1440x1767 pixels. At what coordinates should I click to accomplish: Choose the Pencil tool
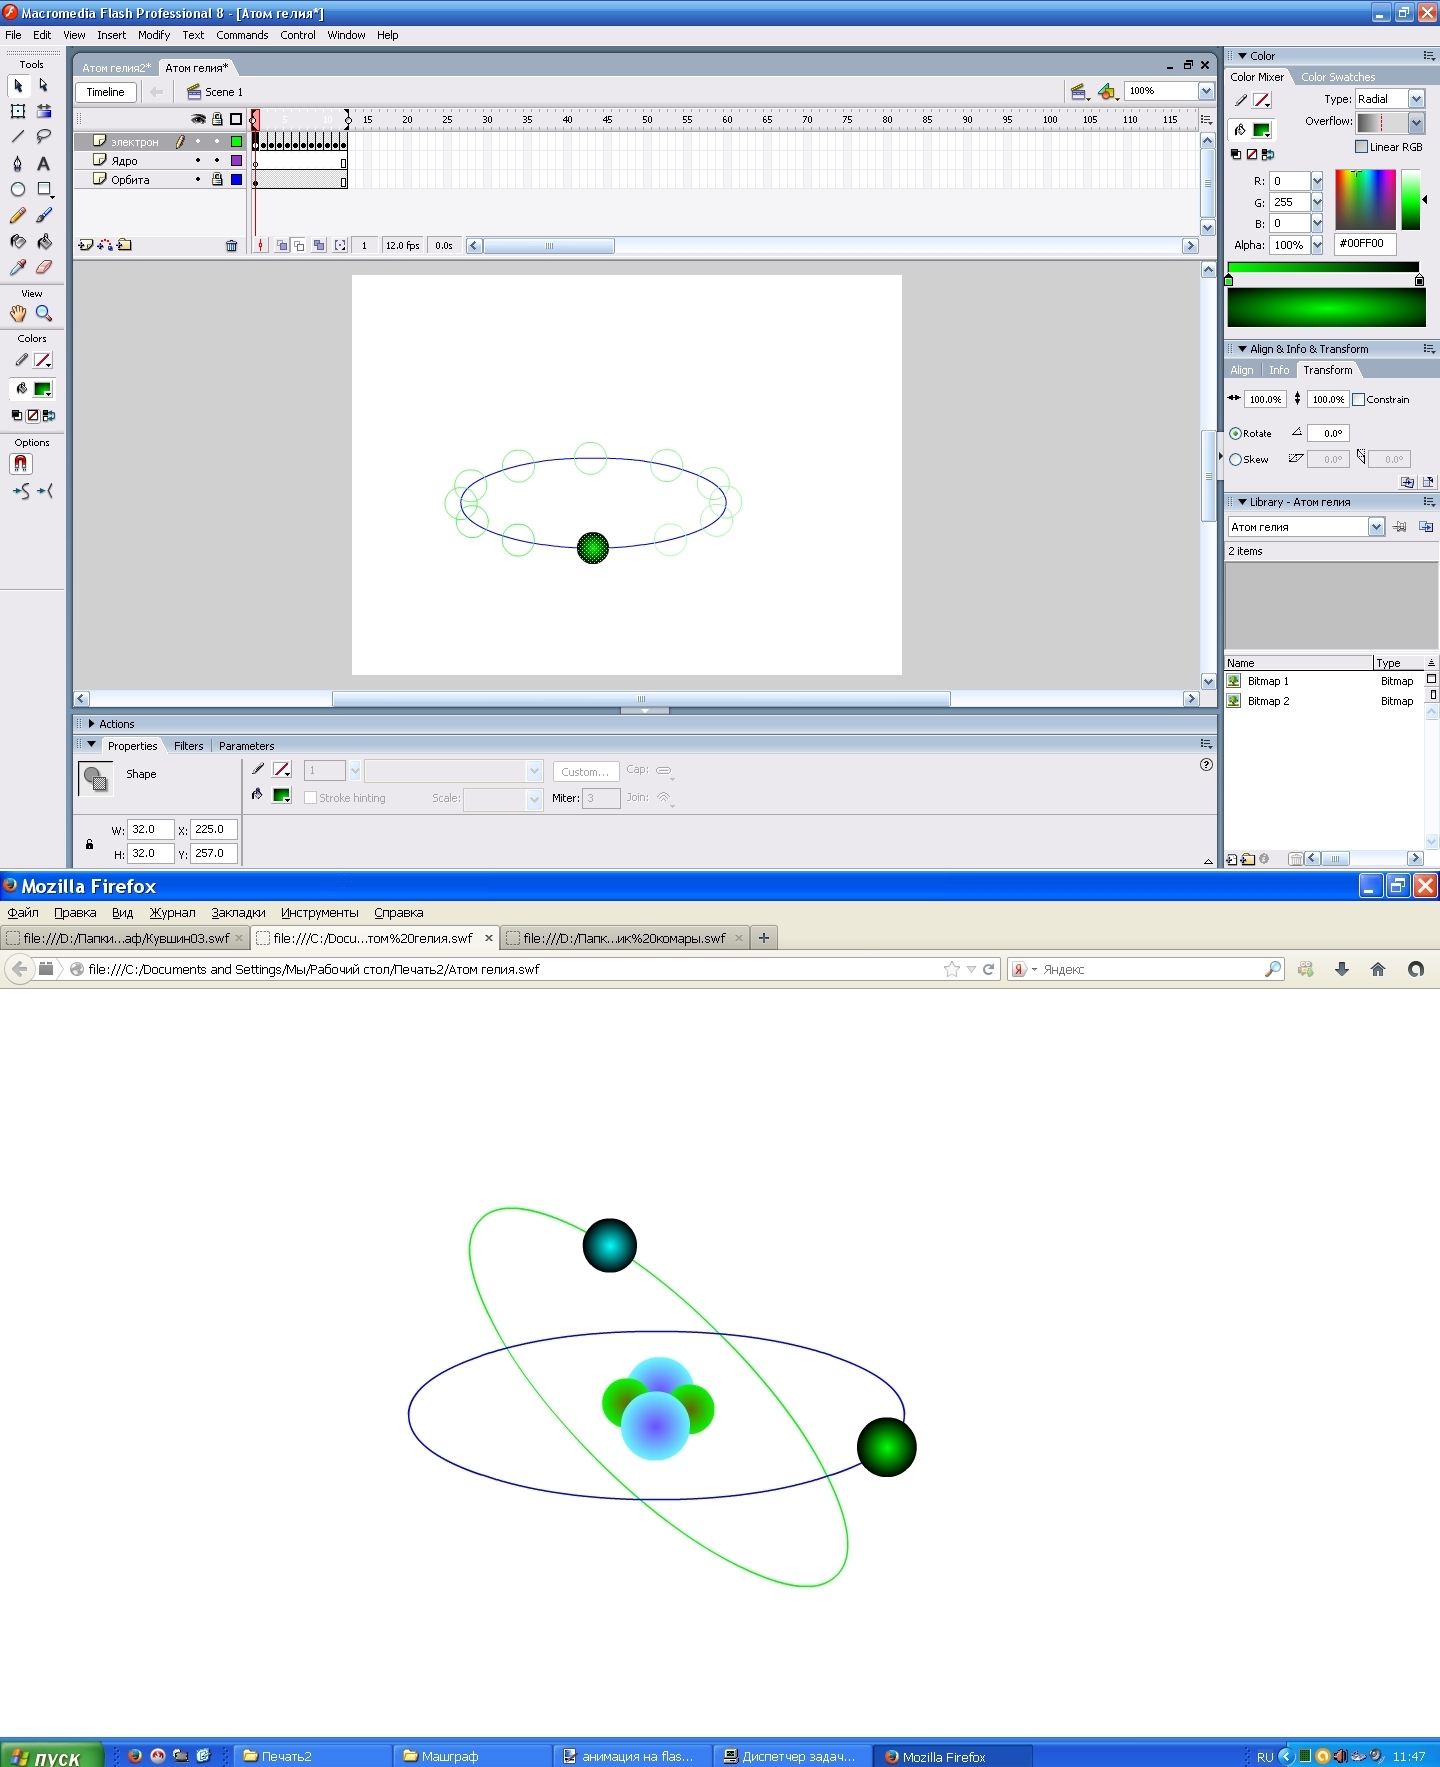coord(18,215)
